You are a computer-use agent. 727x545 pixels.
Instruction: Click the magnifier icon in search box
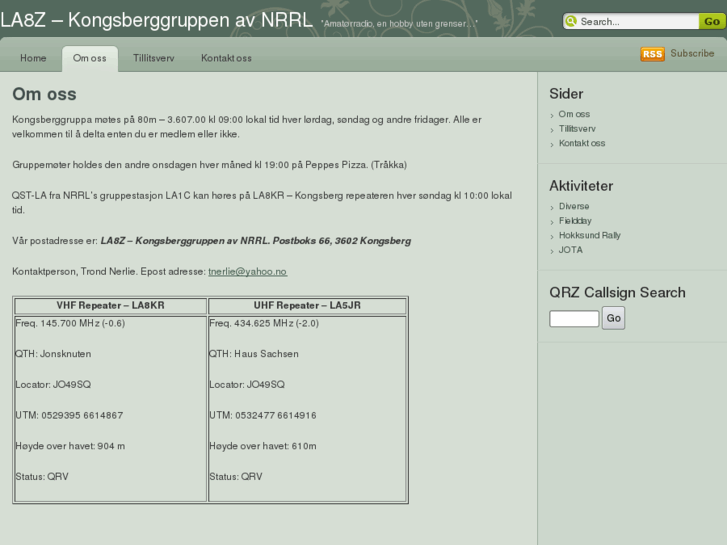click(x=571, y=21)
